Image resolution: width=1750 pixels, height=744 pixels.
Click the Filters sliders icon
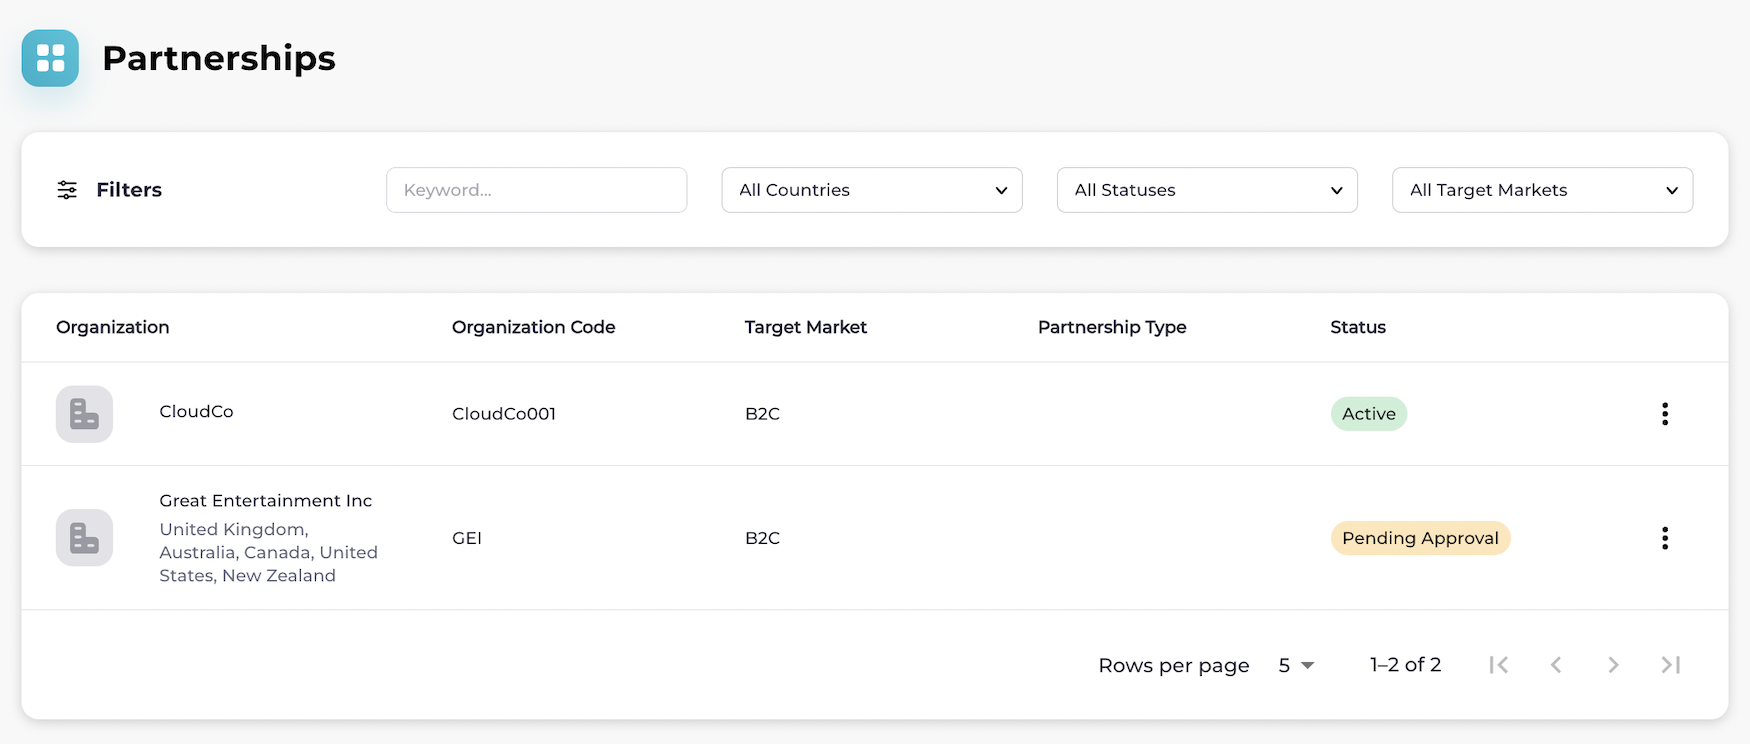point(67,190)
